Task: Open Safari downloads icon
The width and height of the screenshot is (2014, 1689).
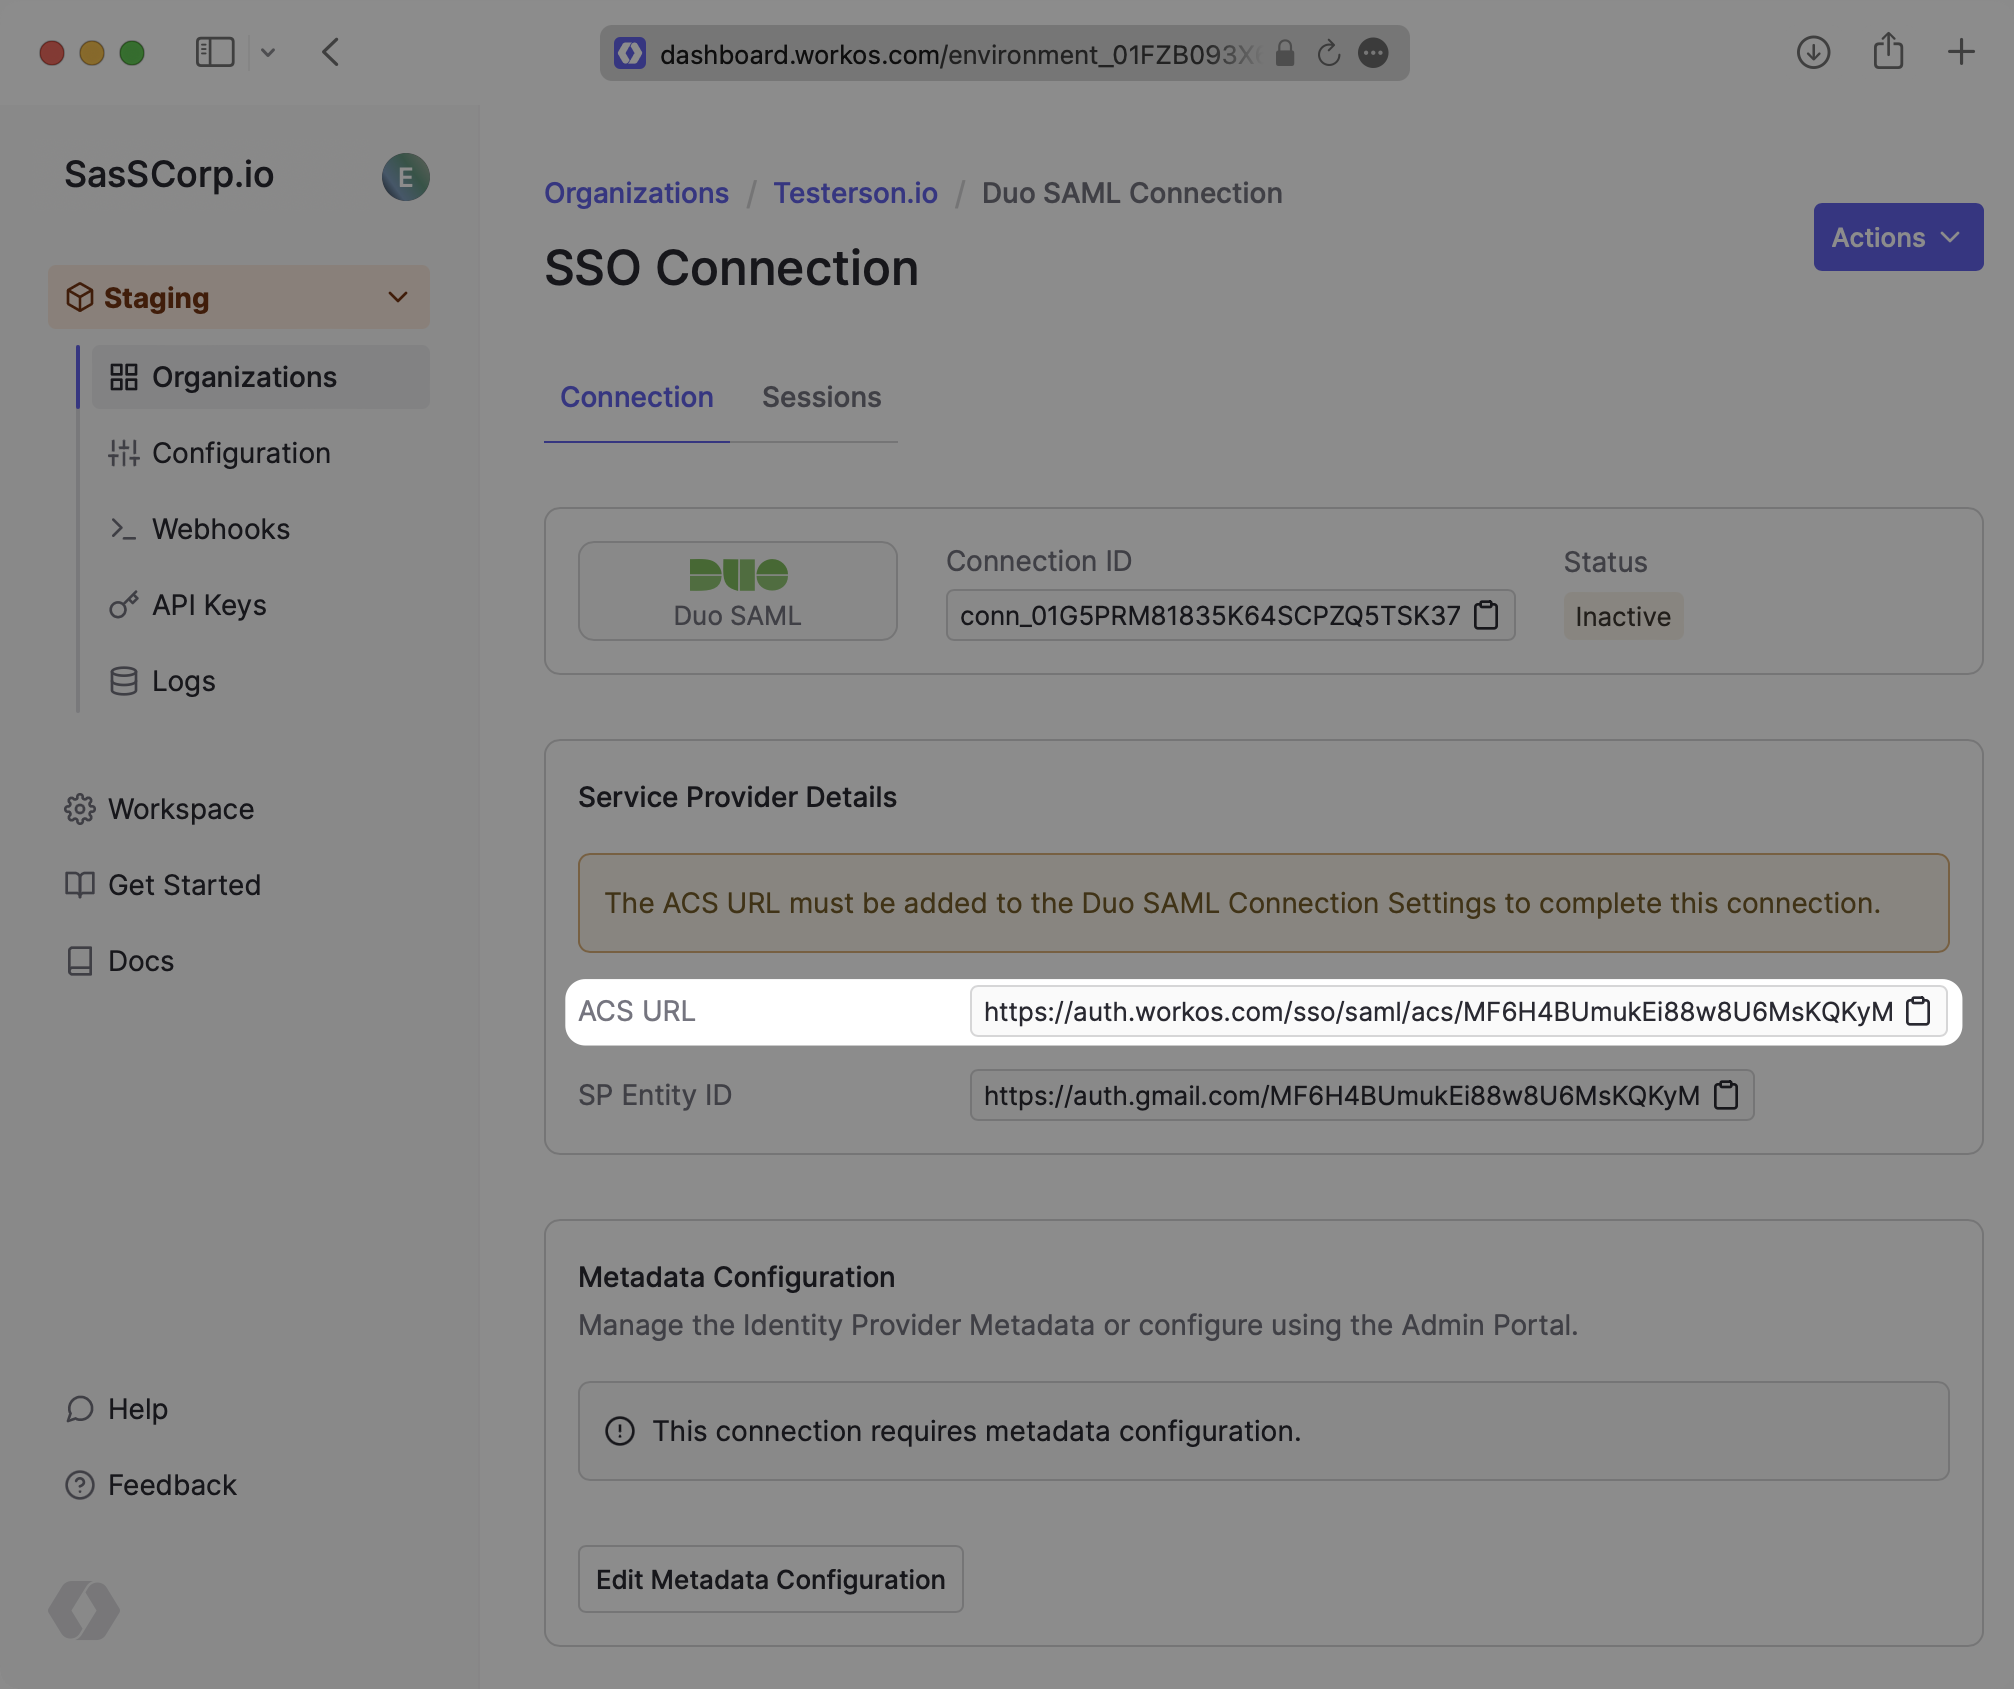Action: point(1813,52)
